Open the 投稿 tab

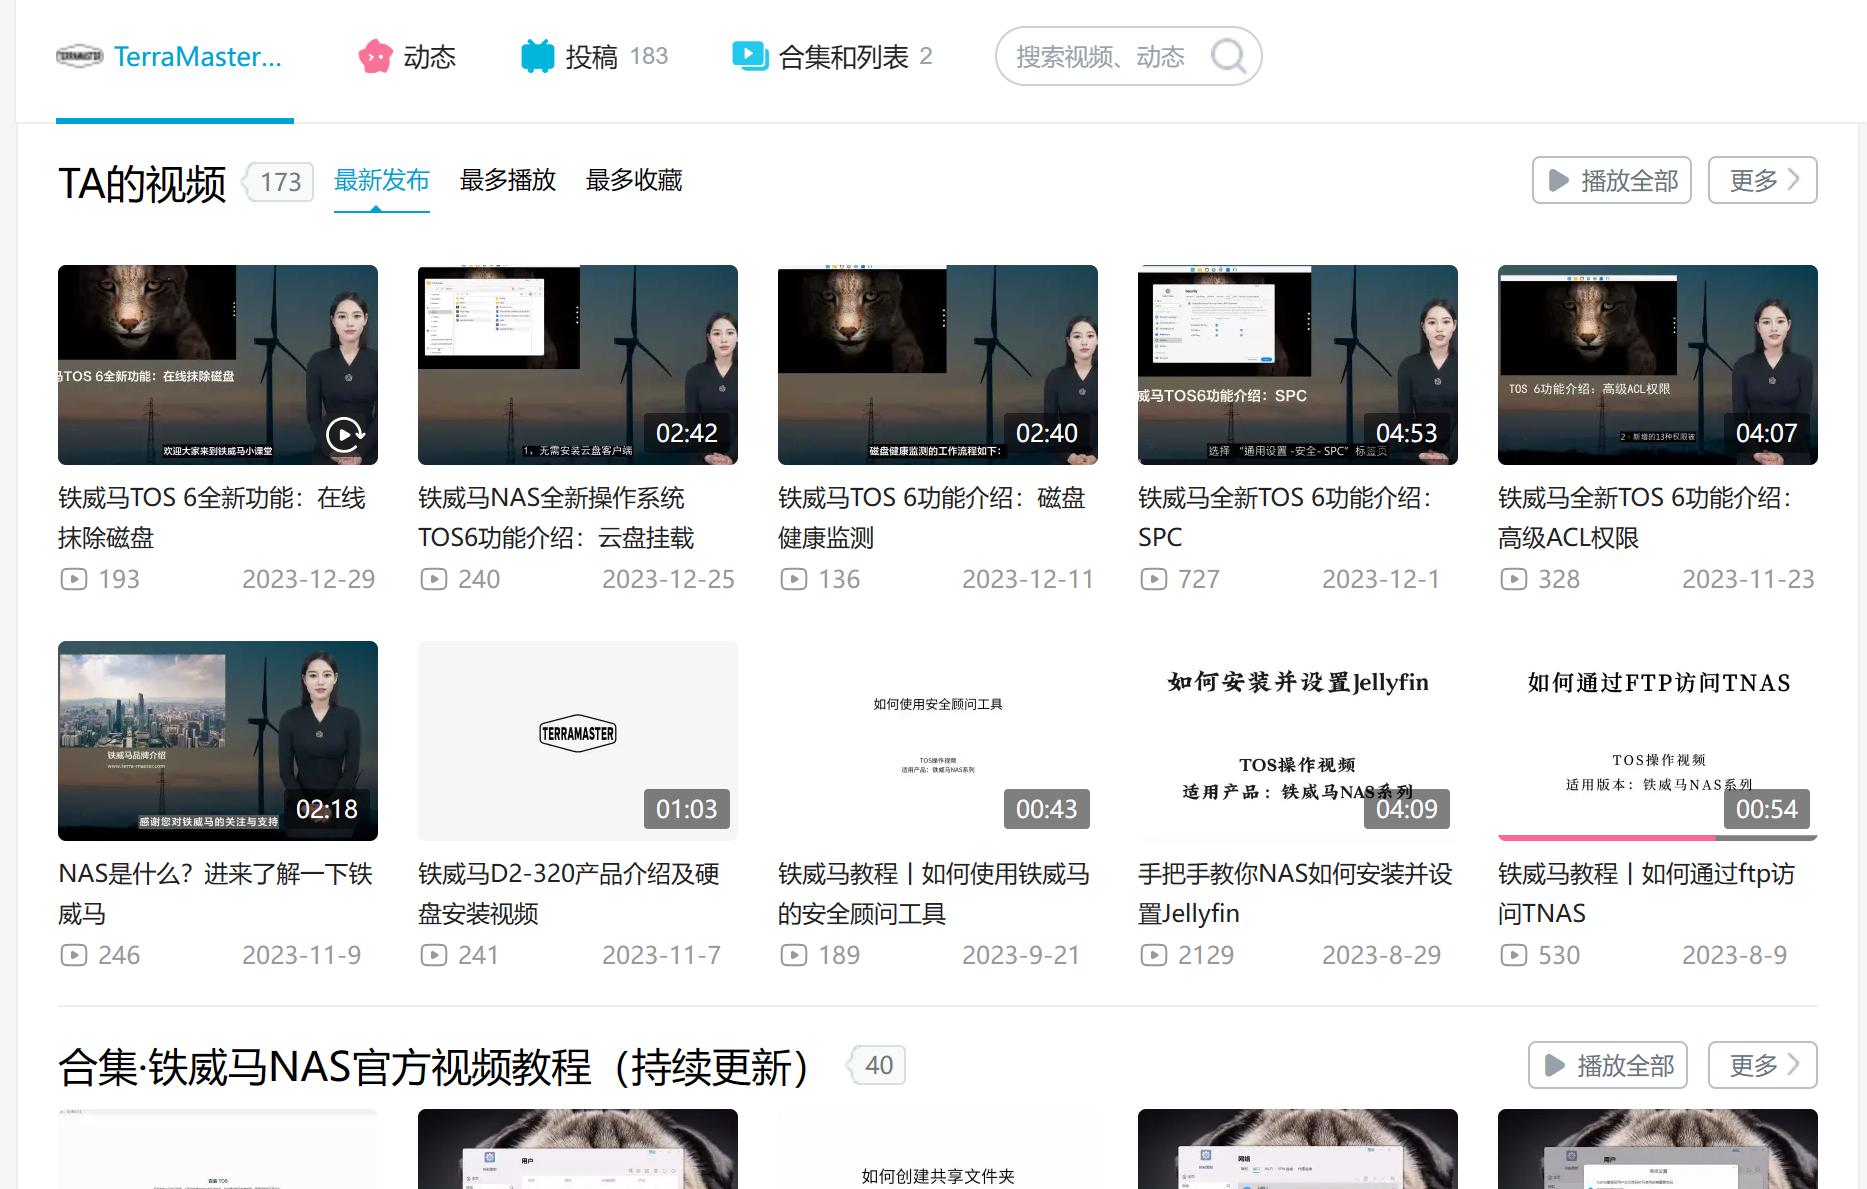tap(594, 57)
